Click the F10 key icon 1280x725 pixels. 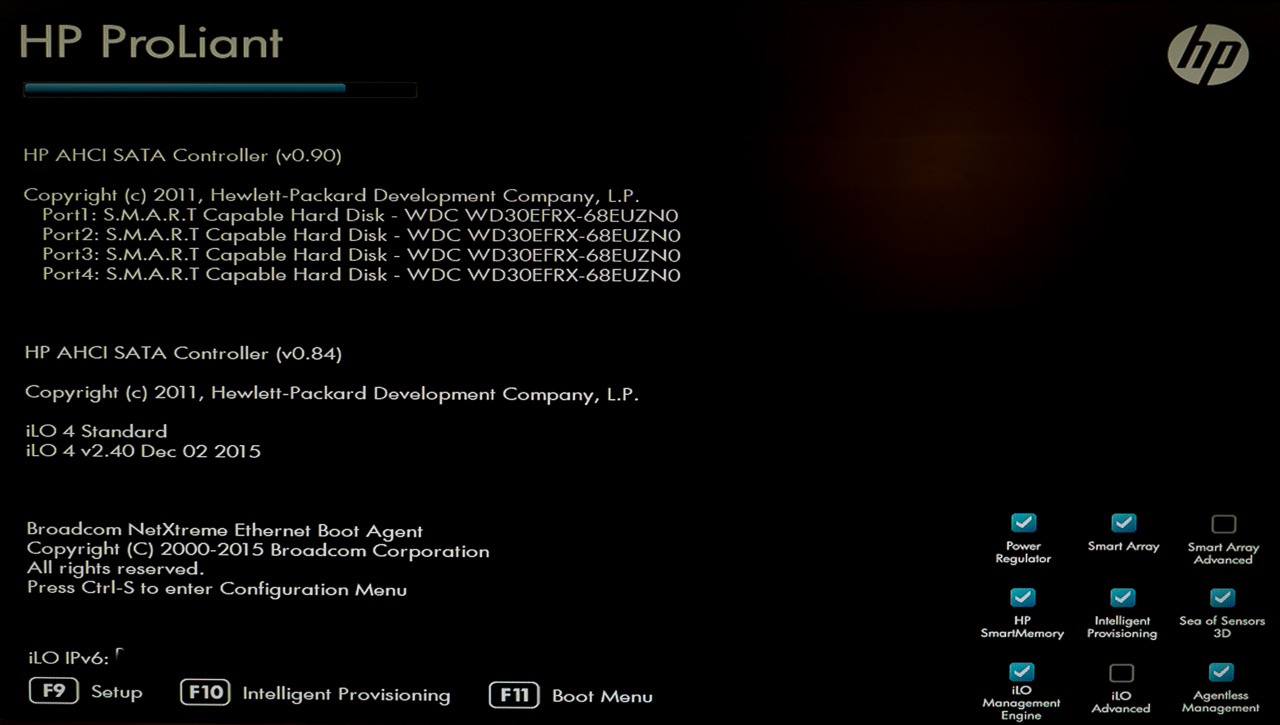[205, 693]
